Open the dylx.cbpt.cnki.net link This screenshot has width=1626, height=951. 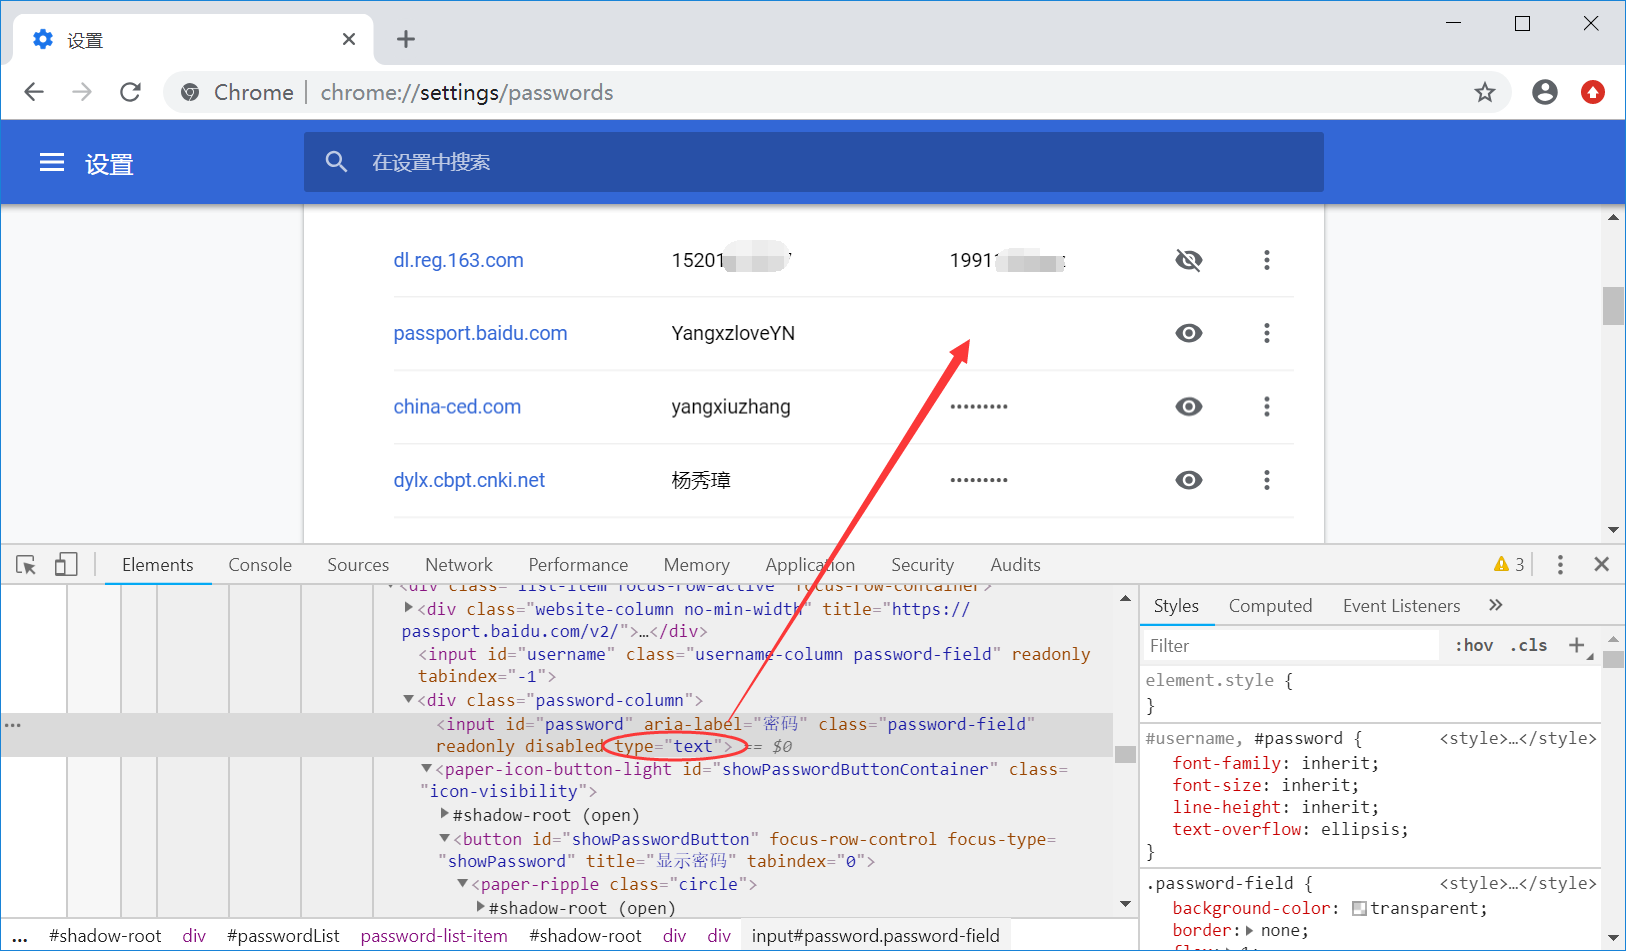pyautogui.click(x=469, y=480)
